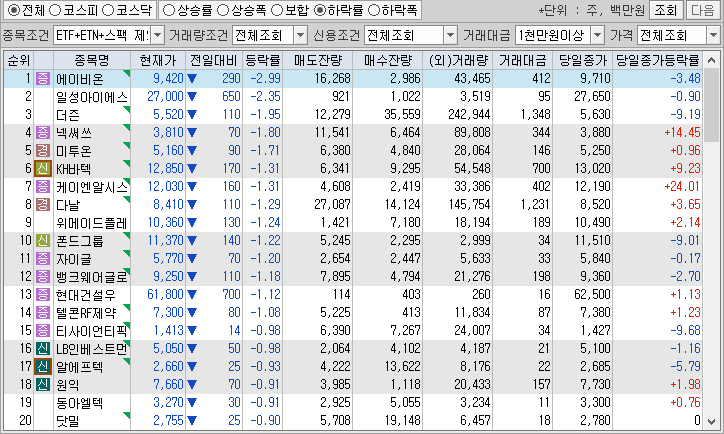724x434 pixels.
Task: Click the 당일종가 column header
Action: (x=583, y=60)
